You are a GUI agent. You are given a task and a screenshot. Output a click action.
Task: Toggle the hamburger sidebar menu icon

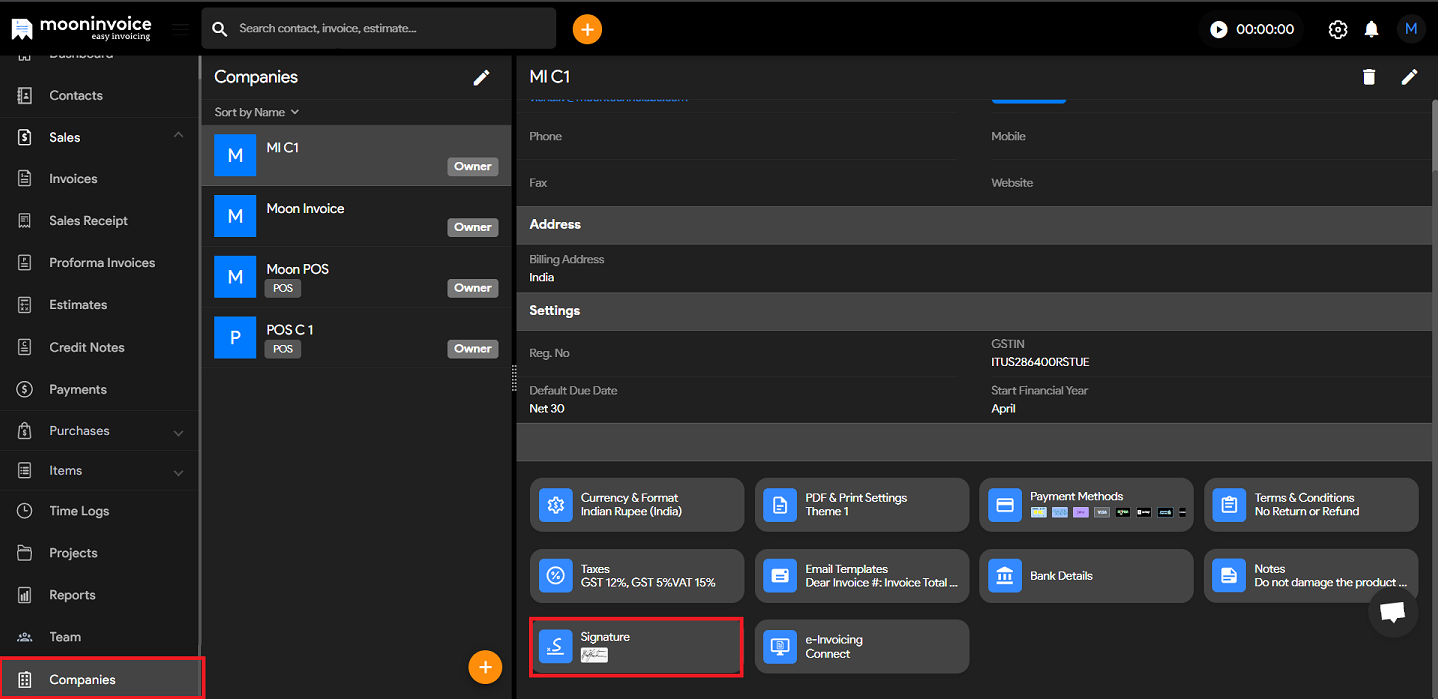(180, 29)
